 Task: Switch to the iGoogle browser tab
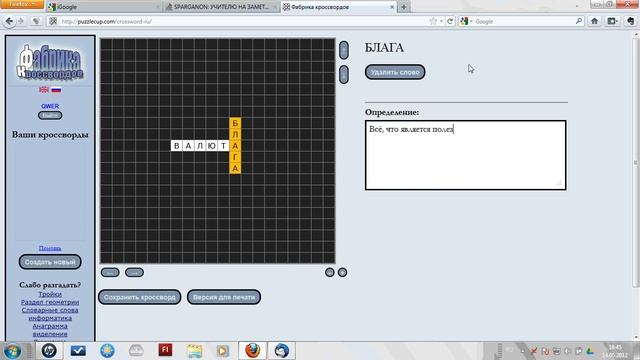pyautogui.click(x=104, y=7)
